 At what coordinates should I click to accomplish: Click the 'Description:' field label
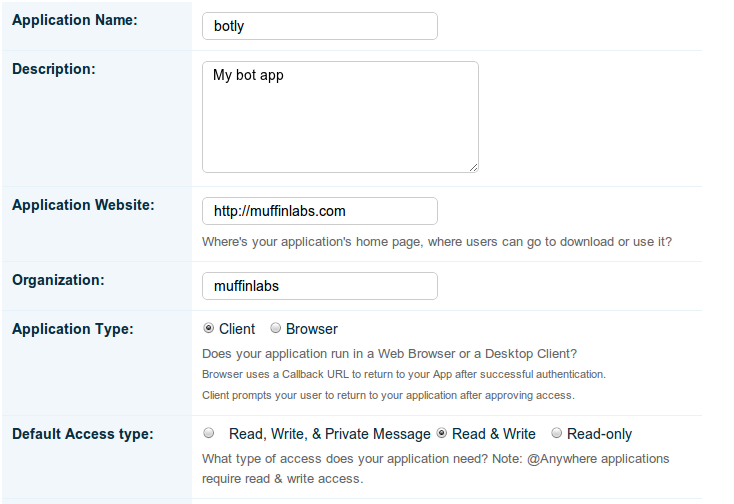pyautogui.click(x=53, y=69)
